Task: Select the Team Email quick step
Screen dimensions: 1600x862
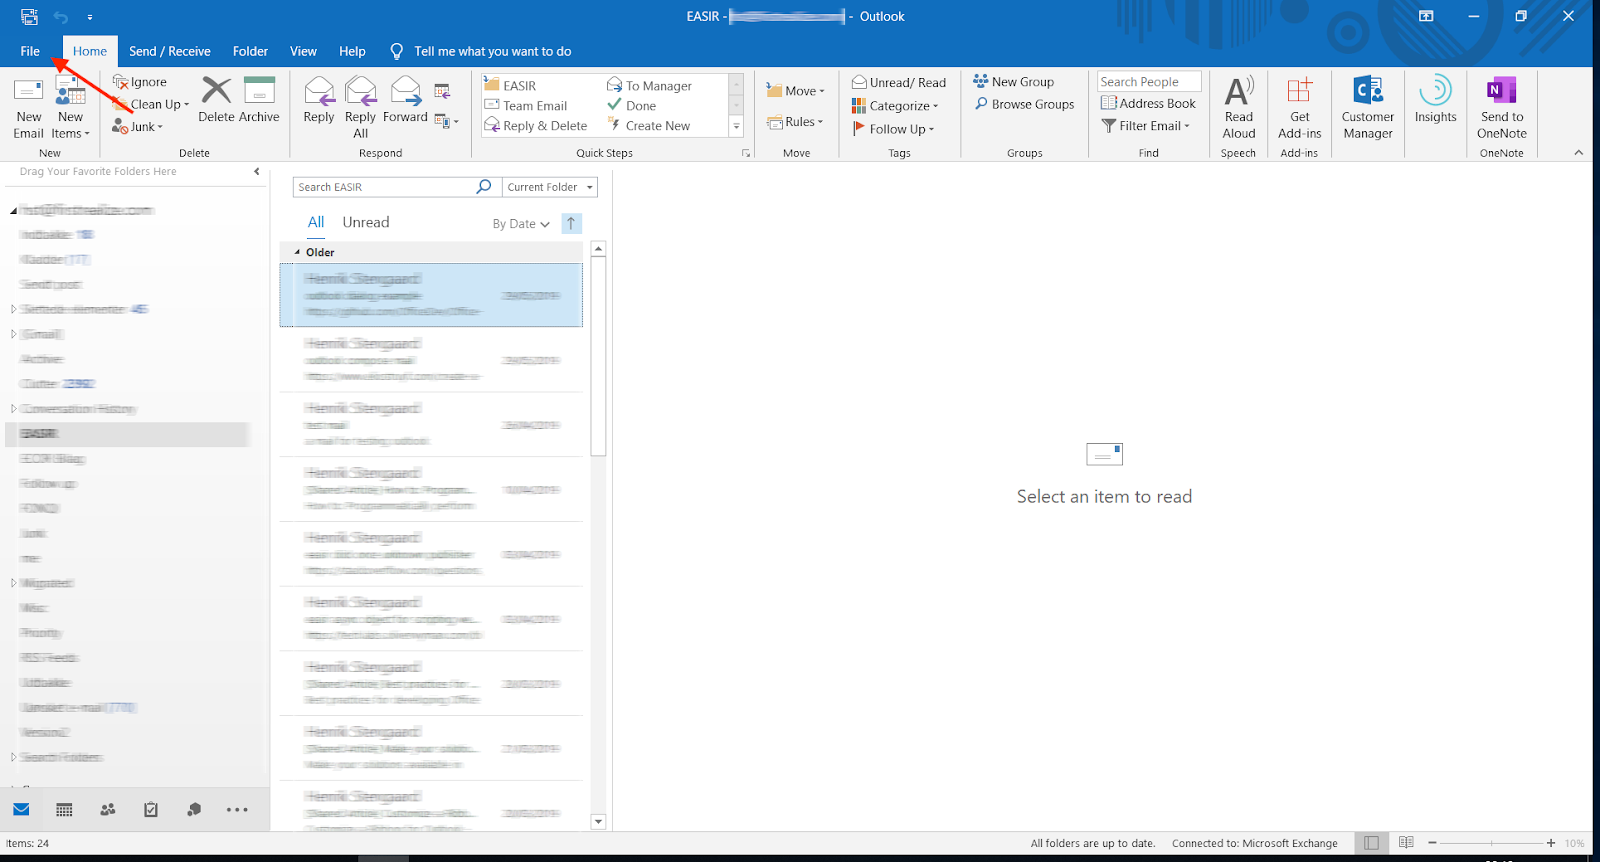Action: [526, 106]
